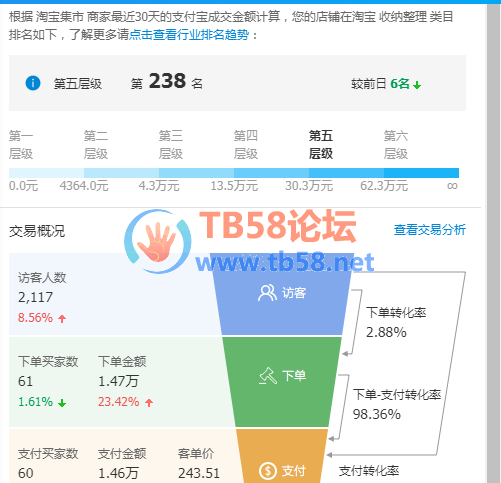The width and height of the screenshot is (501, 483).
Task: Click the visitor people icon in funnel
Action: (x=267, y=293)
